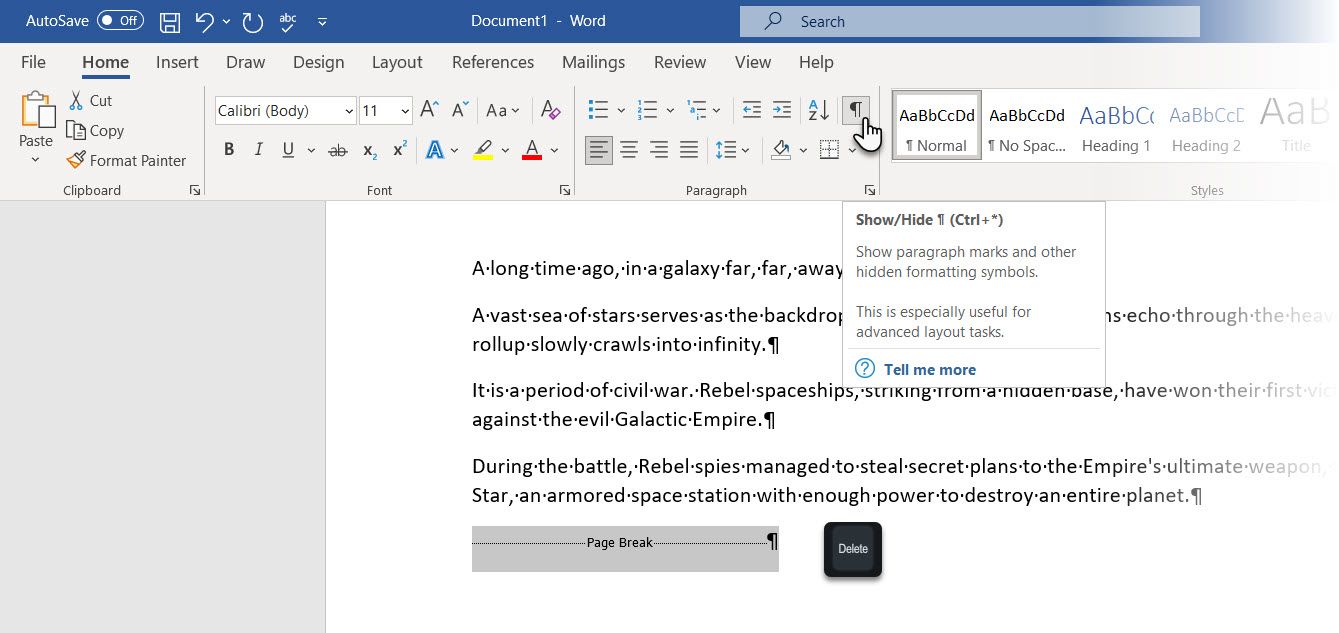Screen dimensions: 1339x633
Task: Switch to the Draw tab
Action: click(245, 62)
